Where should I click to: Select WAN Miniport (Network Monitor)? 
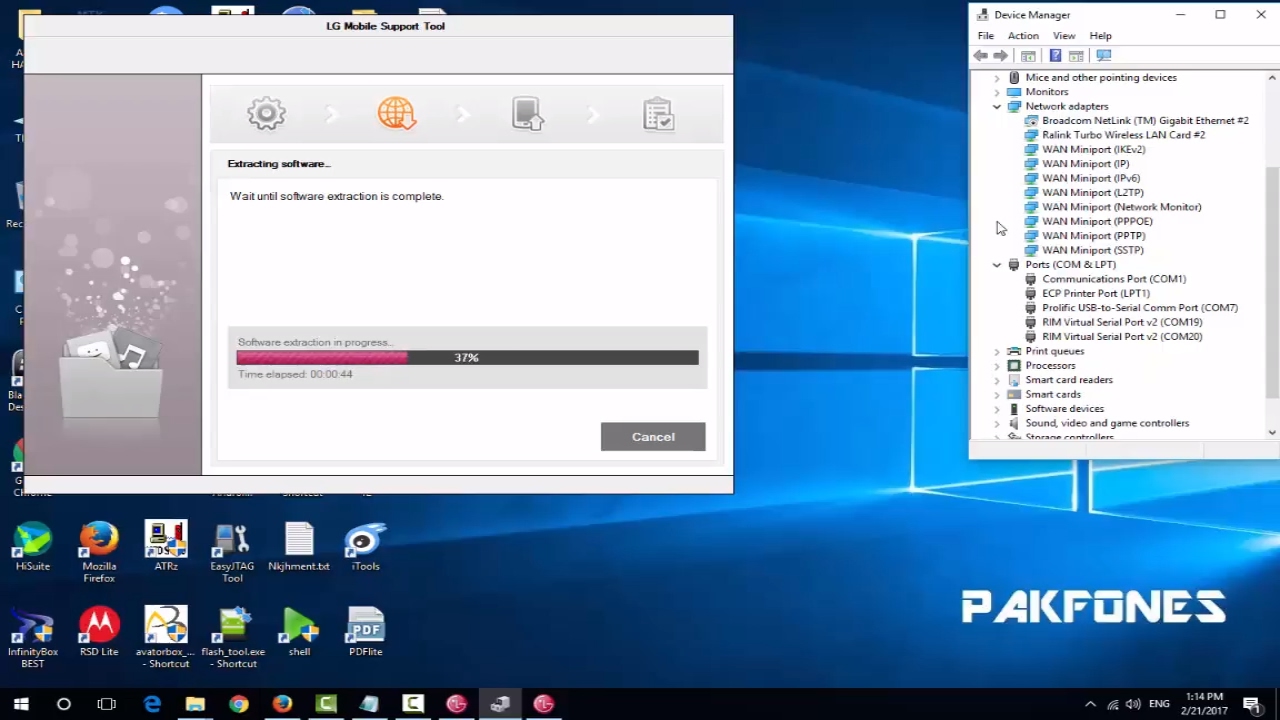pyautogui.click(x=1122, y=207)
